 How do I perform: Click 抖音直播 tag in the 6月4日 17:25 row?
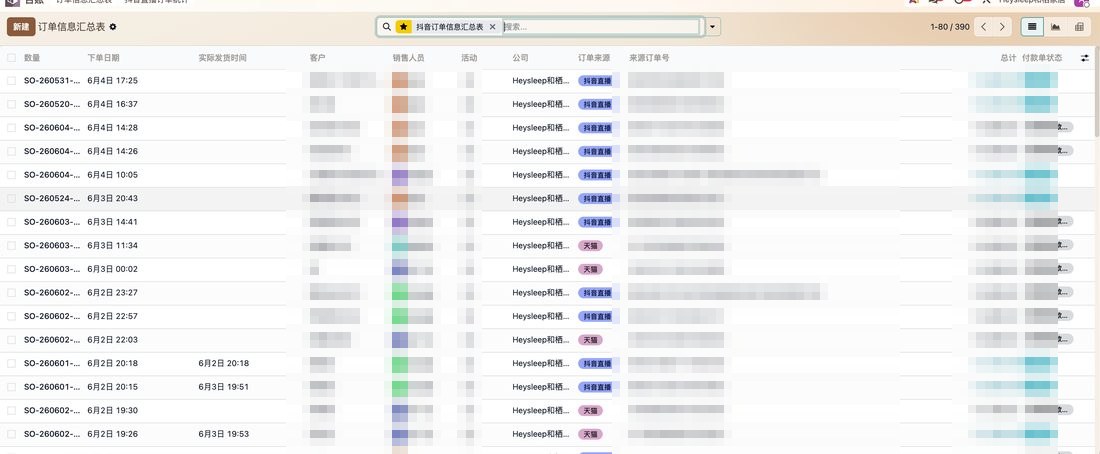[595, 81]
